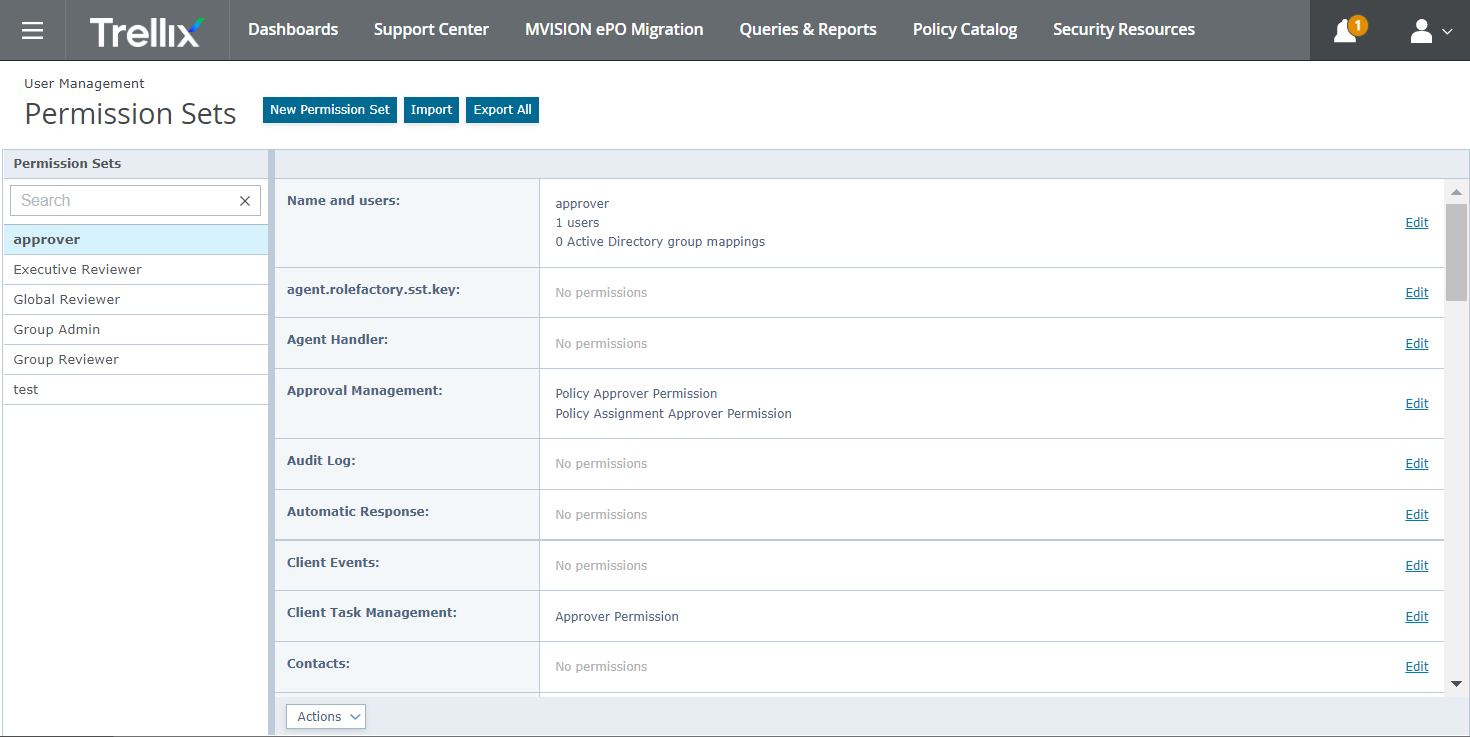Open the user account menu
The image size is (1470, 737).
pyautogui.click(x=1430, y=31)
